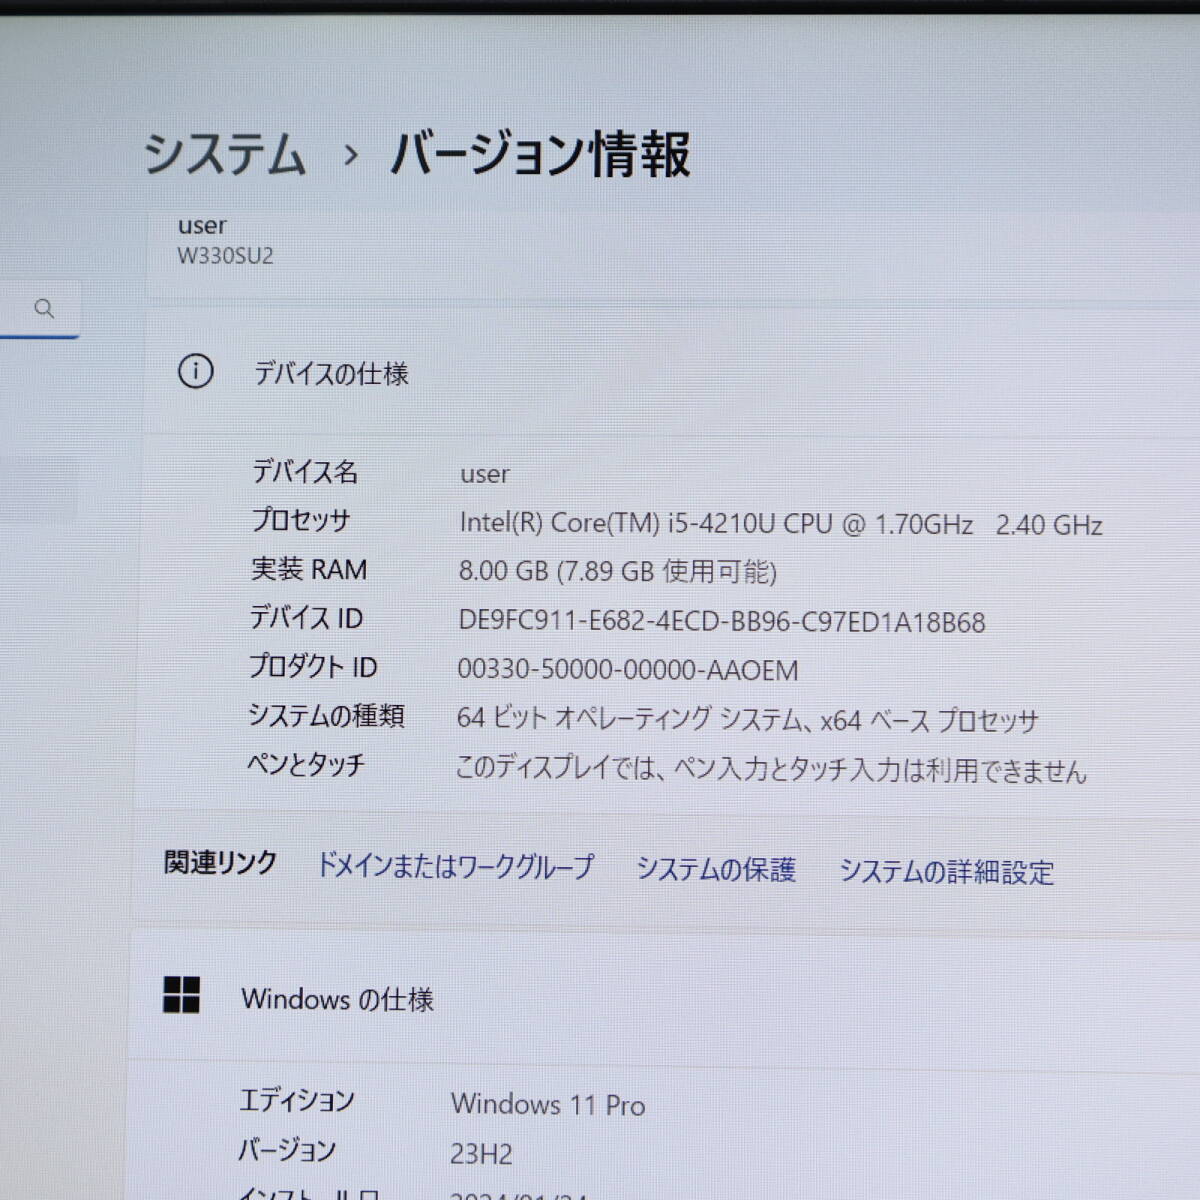Open システムの詳細設定 link
1200x1200 pixels.
pos(946,872)
